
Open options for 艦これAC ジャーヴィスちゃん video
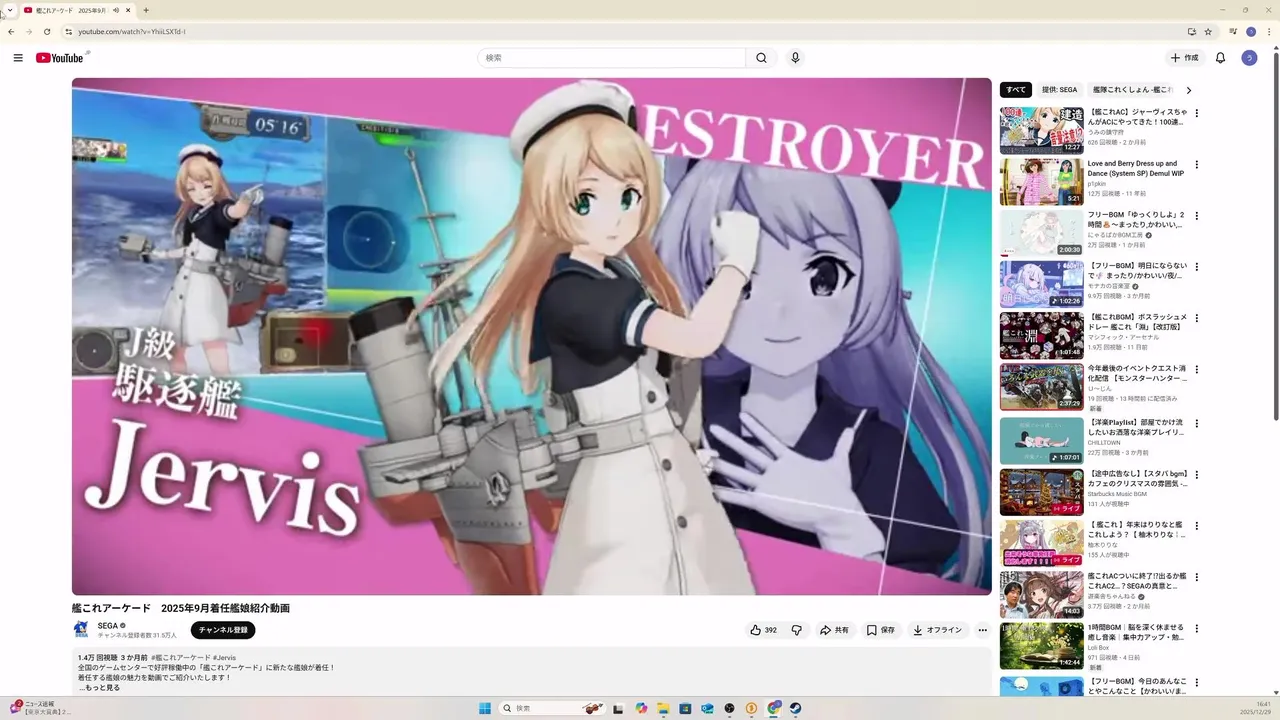tap(1196, 114)
